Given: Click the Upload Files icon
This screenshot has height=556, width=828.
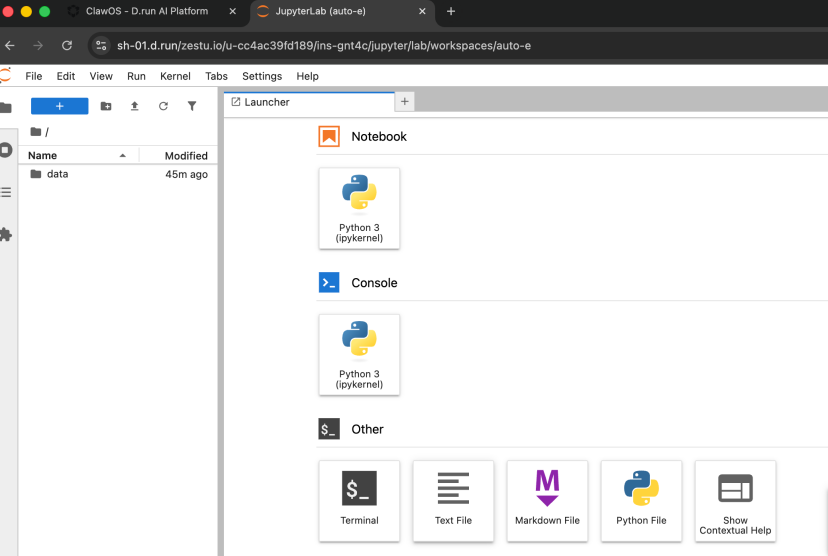Looking at the screenshot, I should 134,106.
